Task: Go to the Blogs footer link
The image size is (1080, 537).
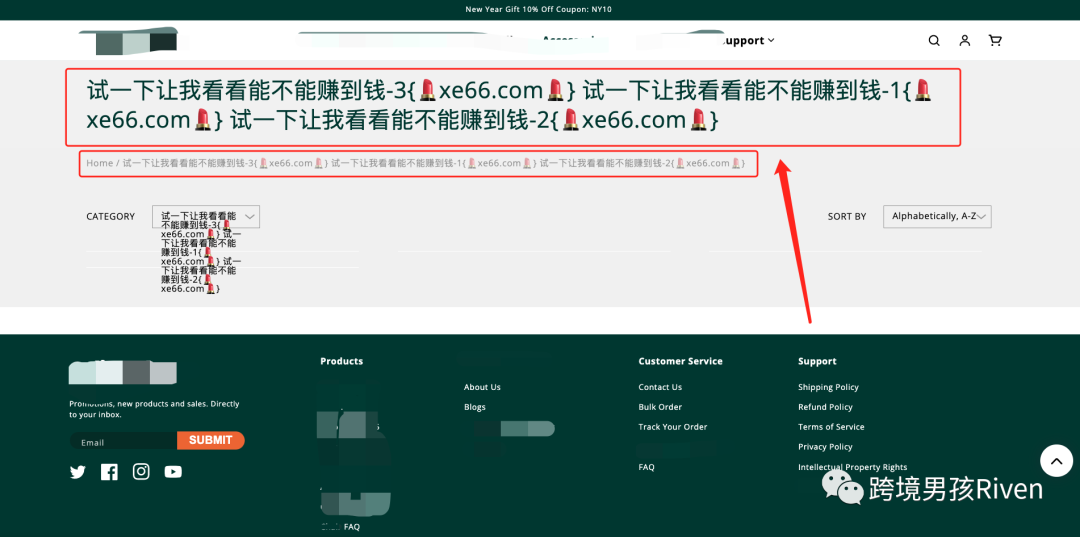Action: (x=474, y=407)
